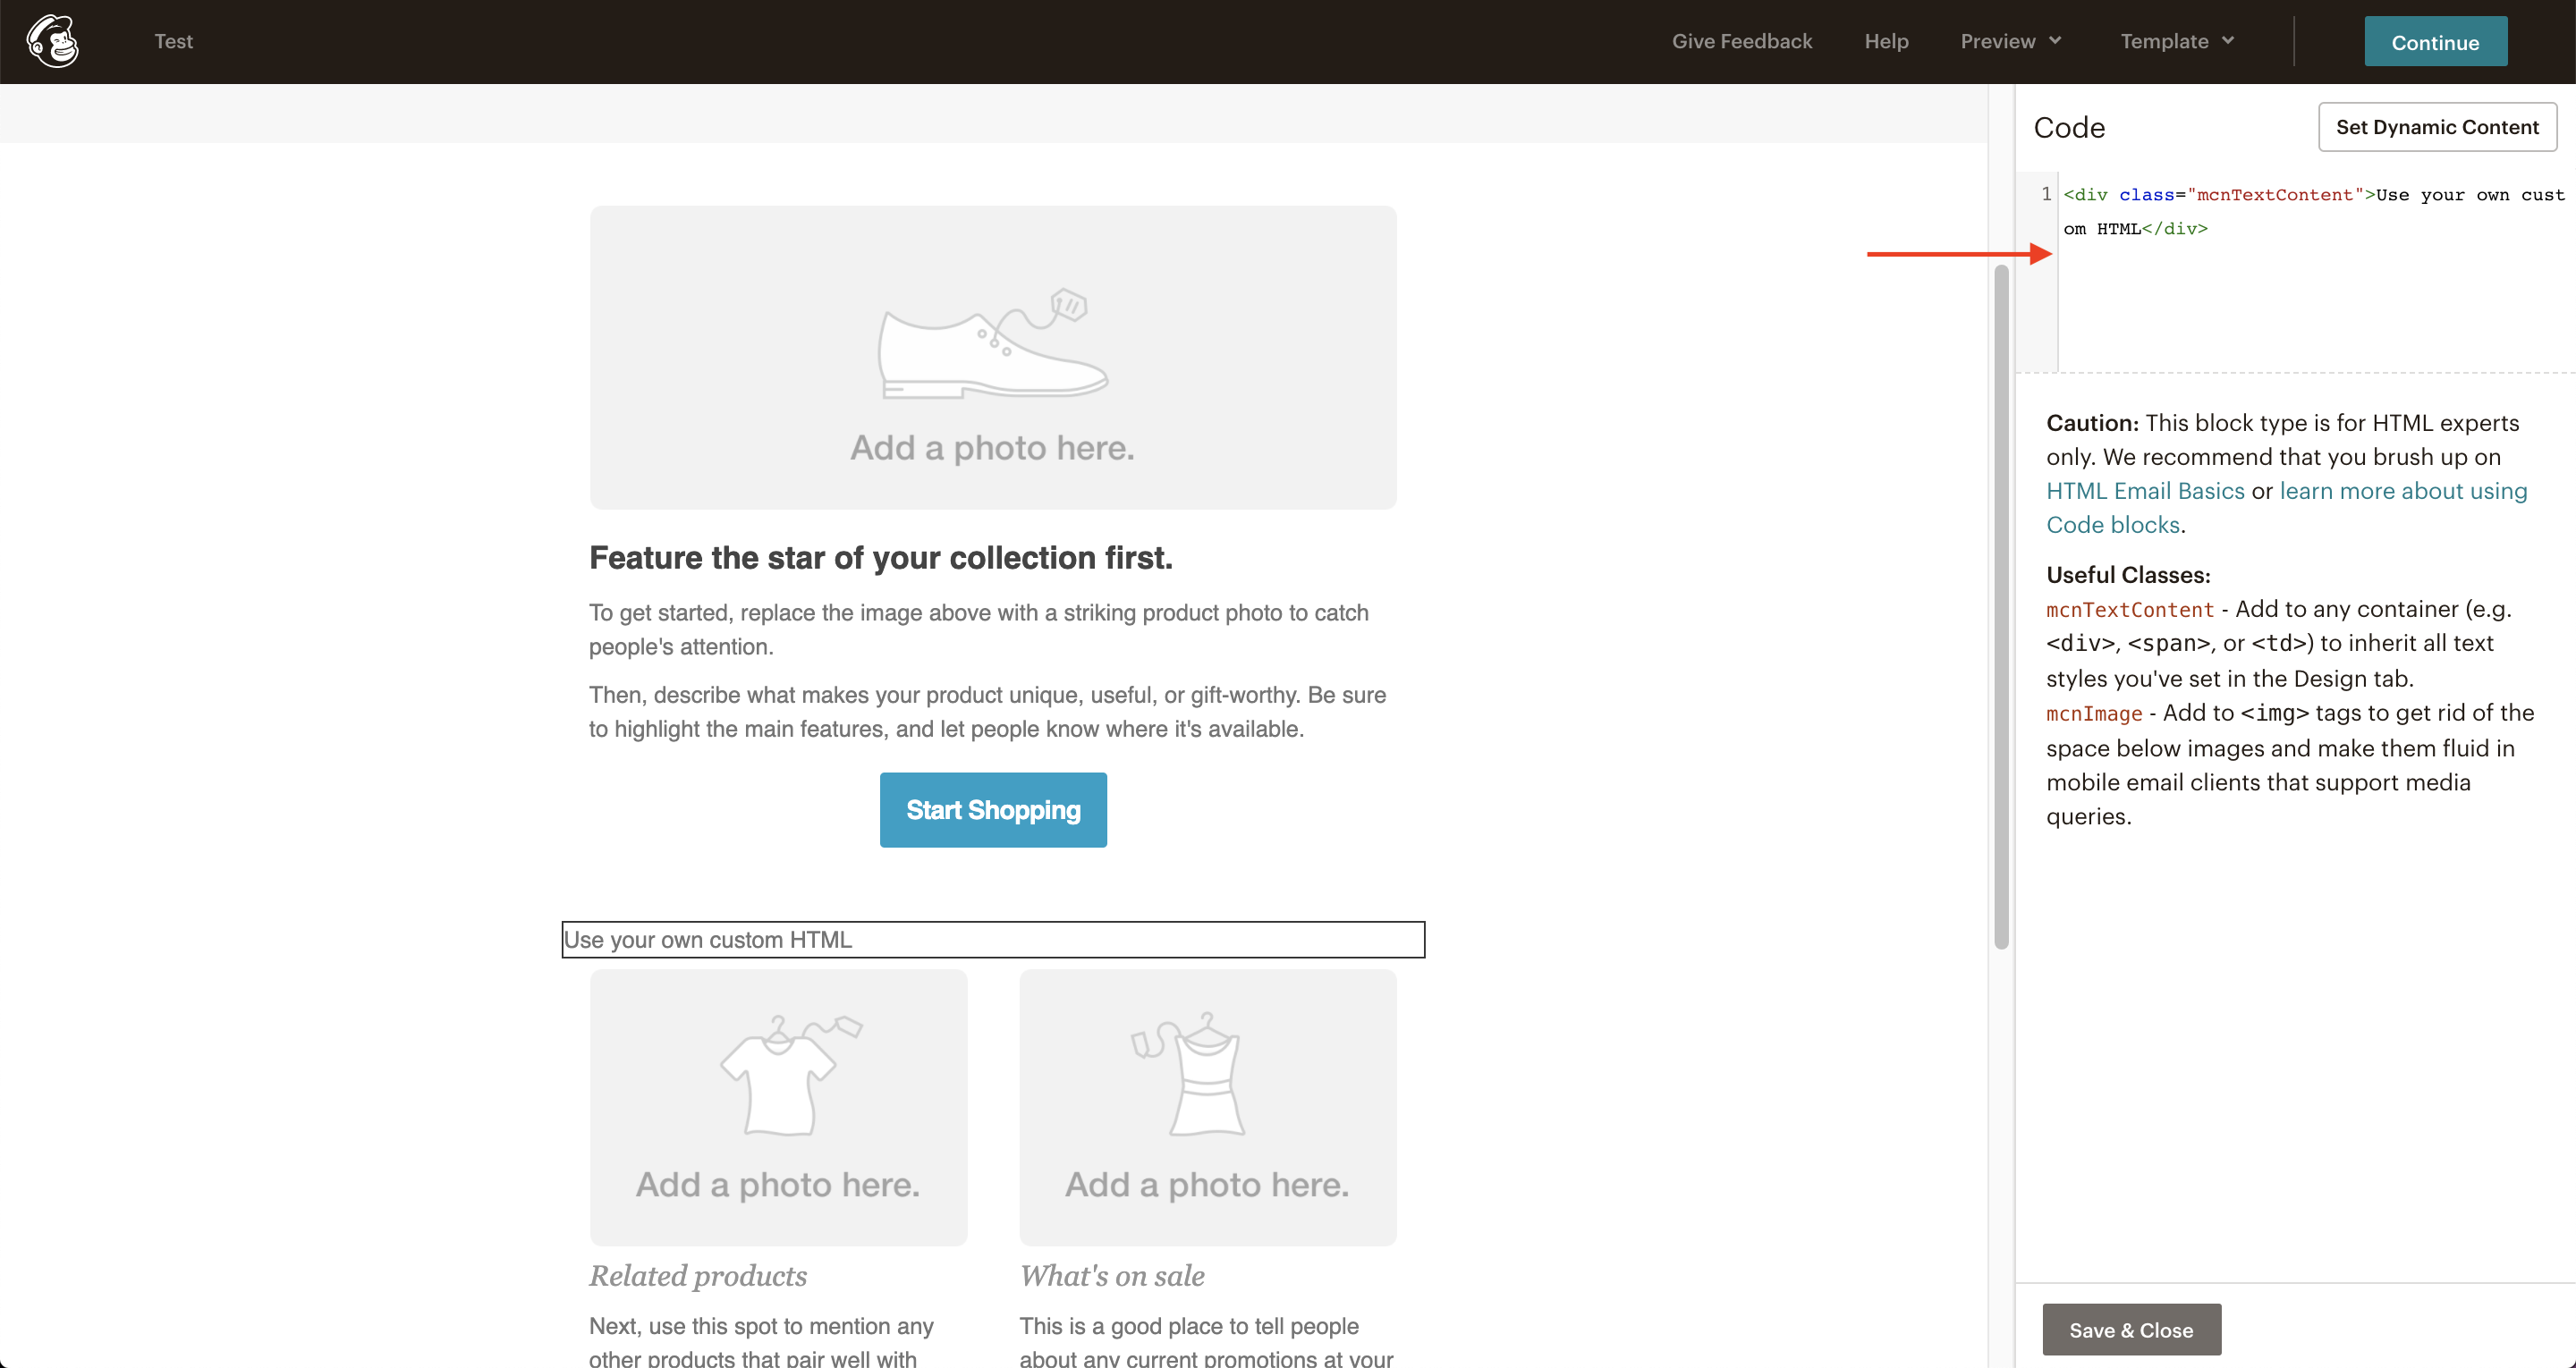Click the vertical scrollbar of the preview
This screenshot has height=1368, width=2576.
tap(2001, 607)
